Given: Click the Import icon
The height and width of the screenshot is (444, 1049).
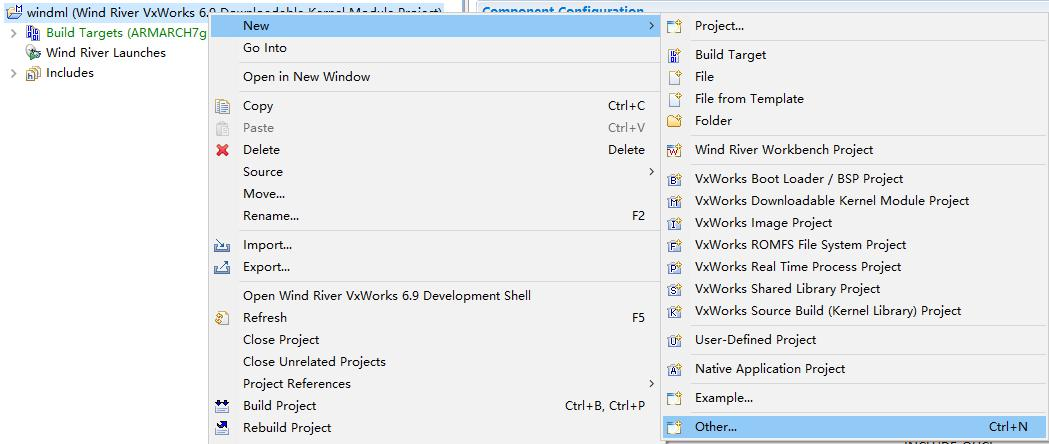Looking at the screenshot, I should point(222,245).
